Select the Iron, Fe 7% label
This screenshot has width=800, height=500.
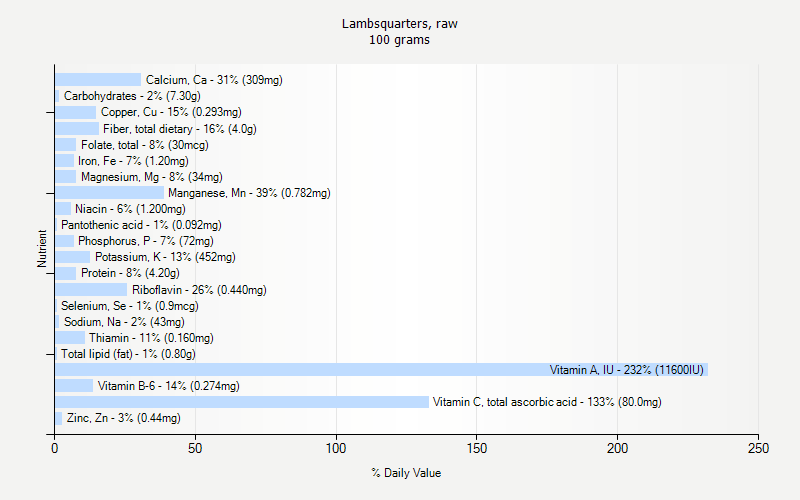[133, 161]
